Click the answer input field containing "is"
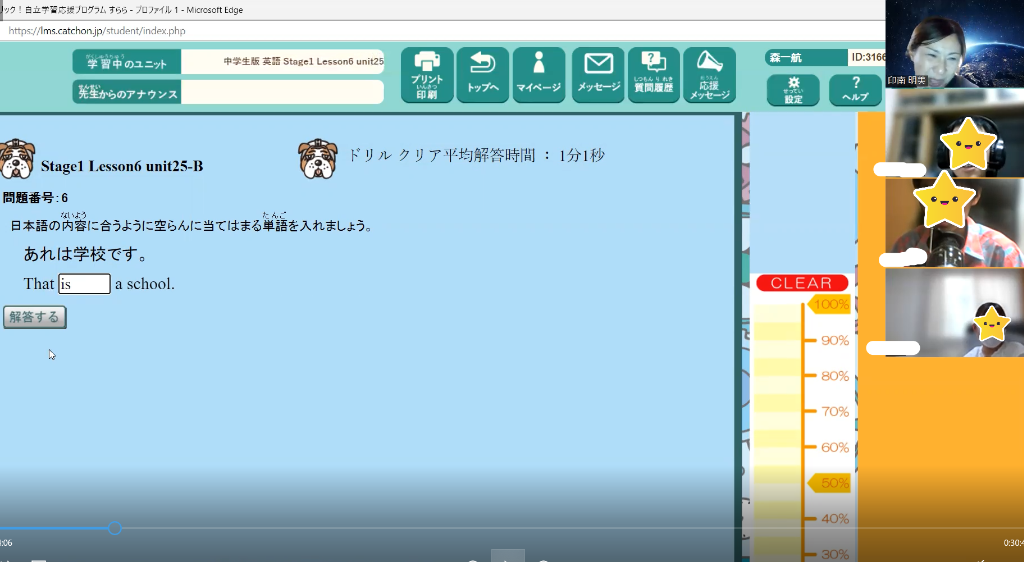Image resolution: width=1024 pixels, height=562 pixels. click(84, 284)
